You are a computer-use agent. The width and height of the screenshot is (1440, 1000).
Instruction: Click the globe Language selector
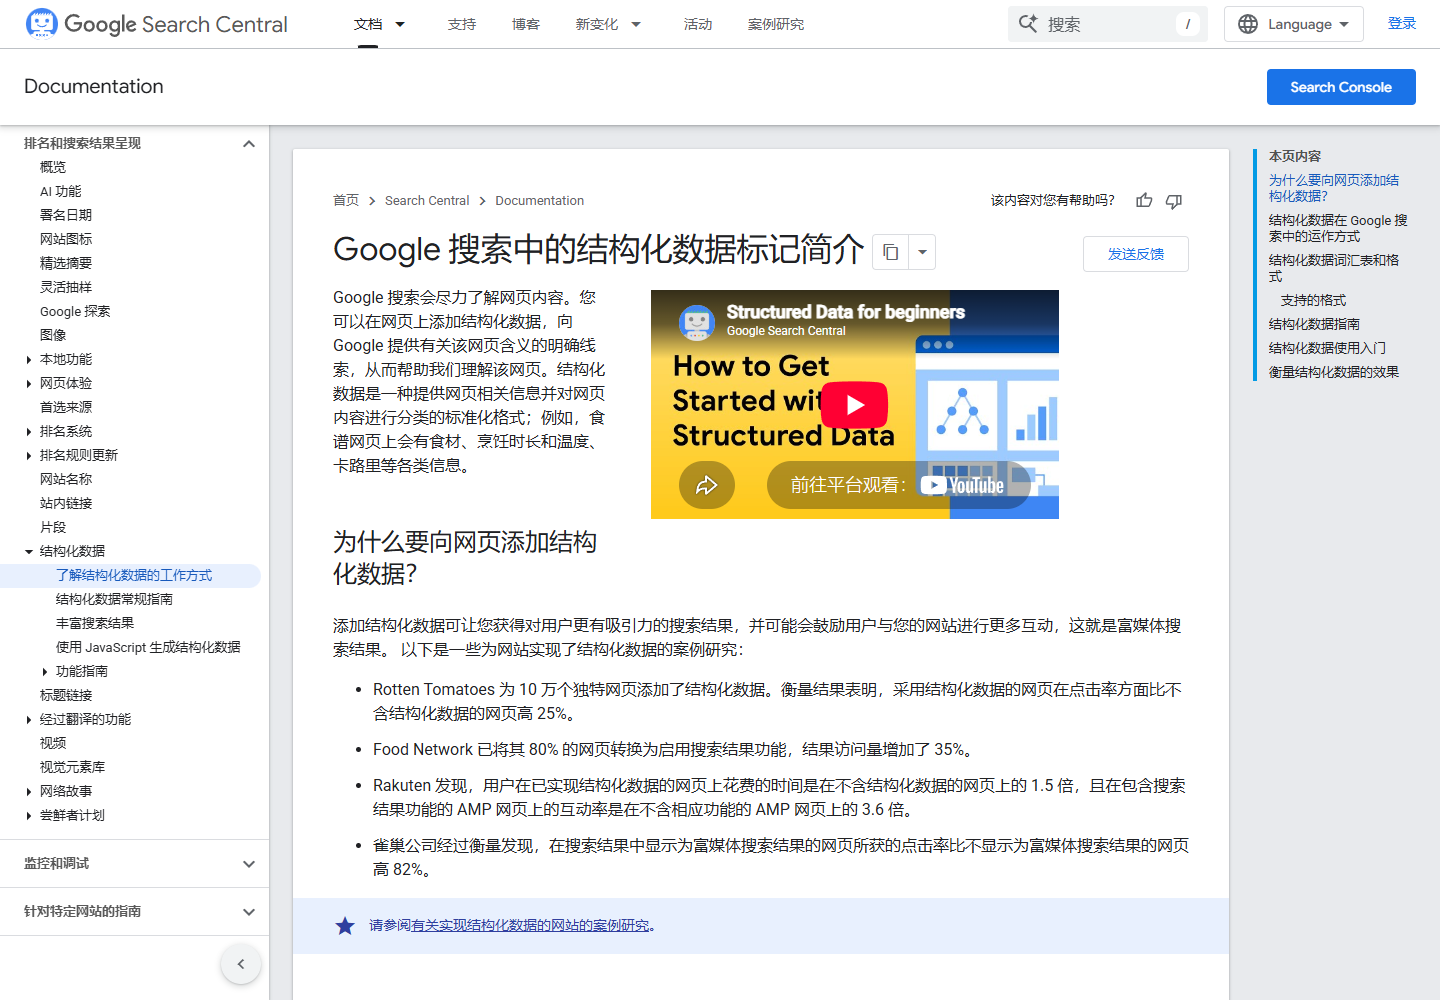pos(1293,24)
